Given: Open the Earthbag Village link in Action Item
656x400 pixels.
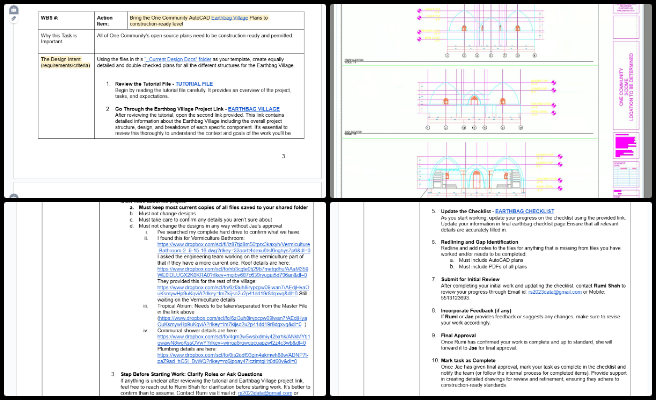Looking at the screenshot, I should [229, 18].
